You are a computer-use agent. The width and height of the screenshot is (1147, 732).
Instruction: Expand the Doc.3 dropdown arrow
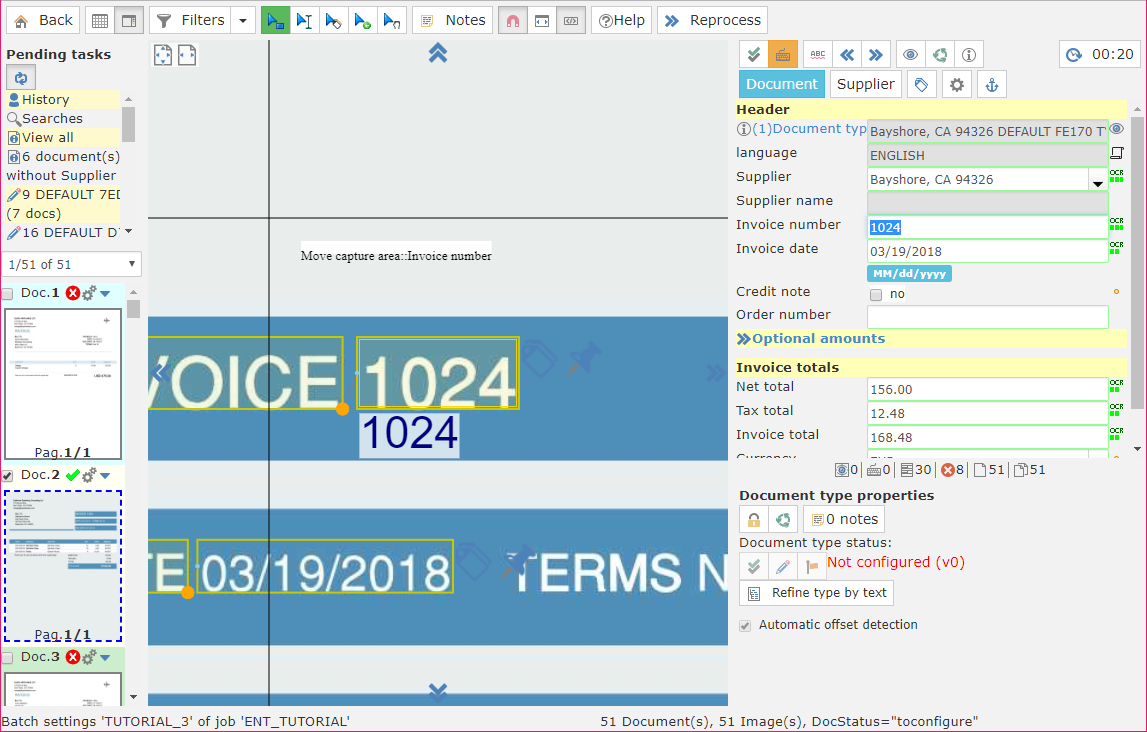(105, 658)
